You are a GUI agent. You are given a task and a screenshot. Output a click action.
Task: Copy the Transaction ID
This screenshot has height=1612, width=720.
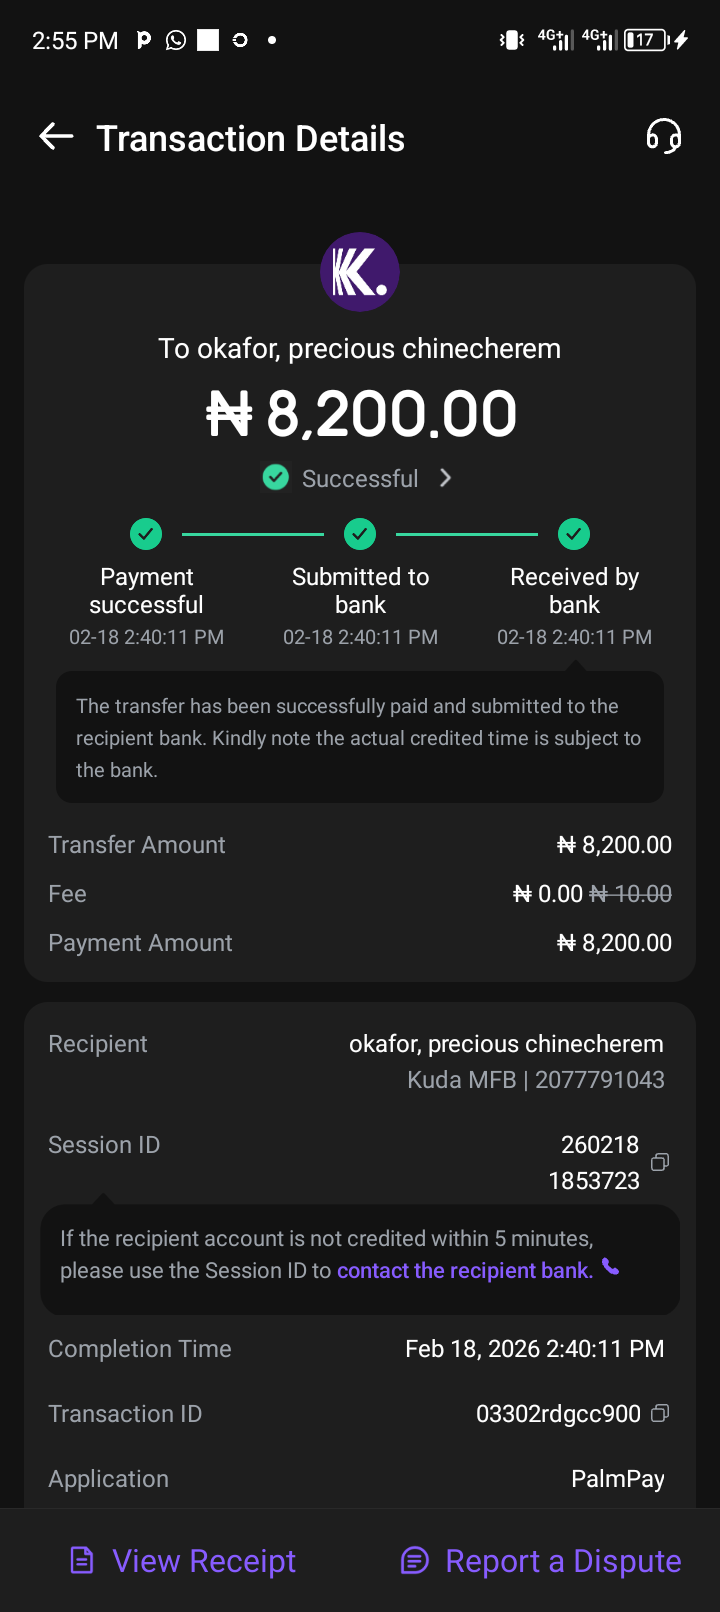click(660, 1413)
